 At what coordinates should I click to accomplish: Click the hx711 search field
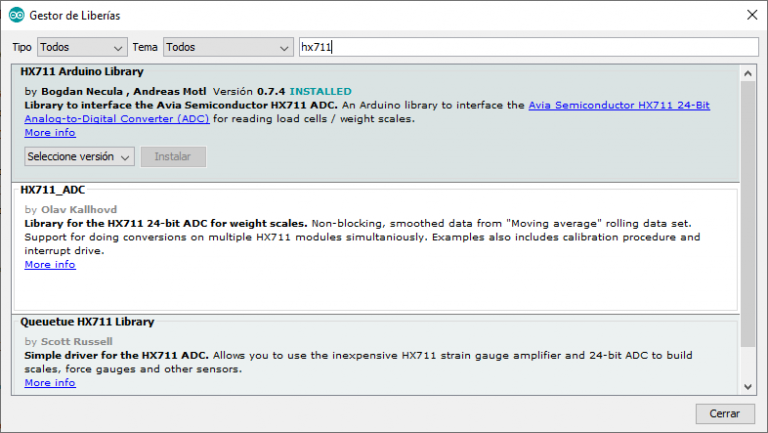coord(528,47)
